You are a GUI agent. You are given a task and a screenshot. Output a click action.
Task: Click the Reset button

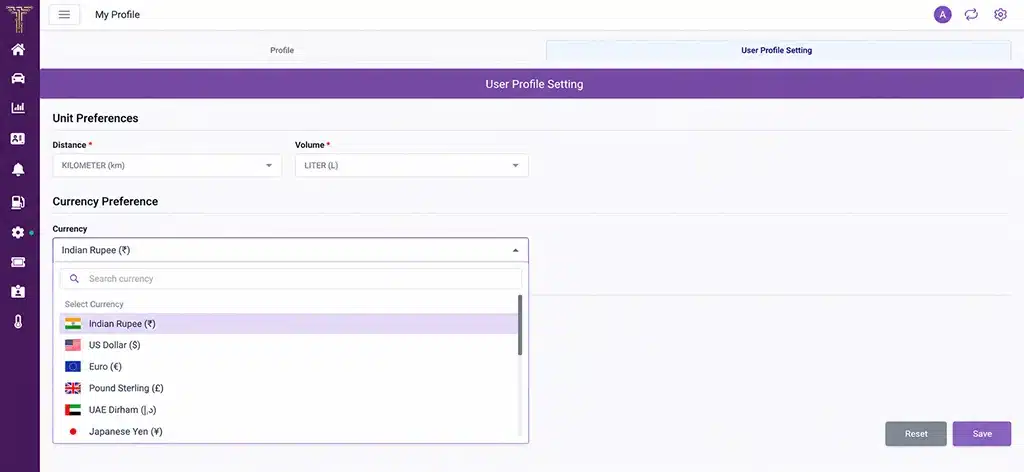tap(916, 434)
